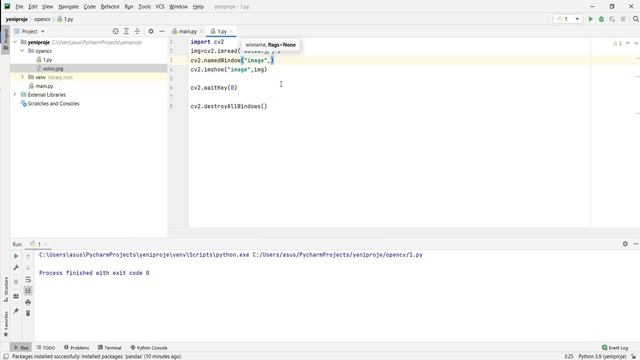This screenshot has width=640, height=360.
Task: Expand External Libraries node
Action: pos(15,95)
